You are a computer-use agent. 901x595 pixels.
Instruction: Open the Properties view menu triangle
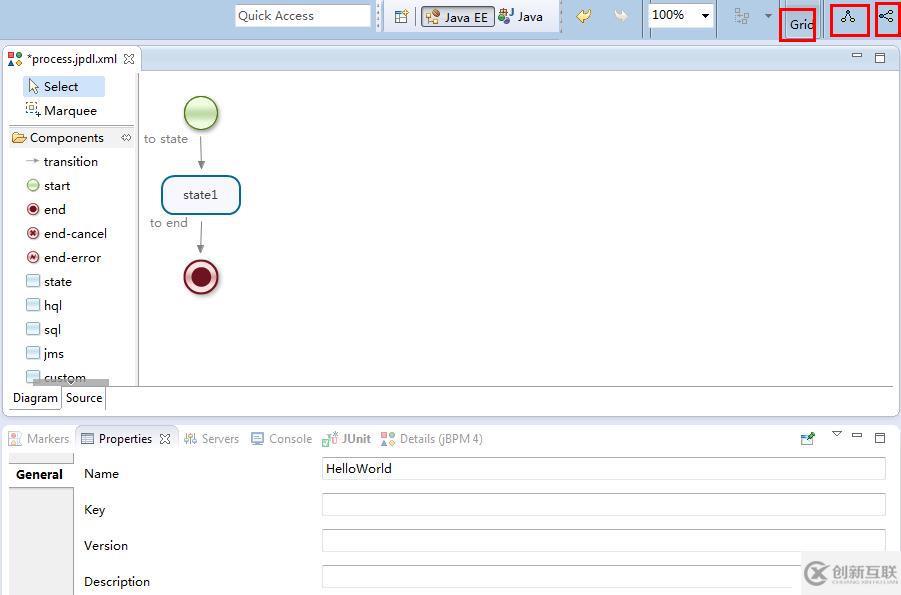coord(837,434)
